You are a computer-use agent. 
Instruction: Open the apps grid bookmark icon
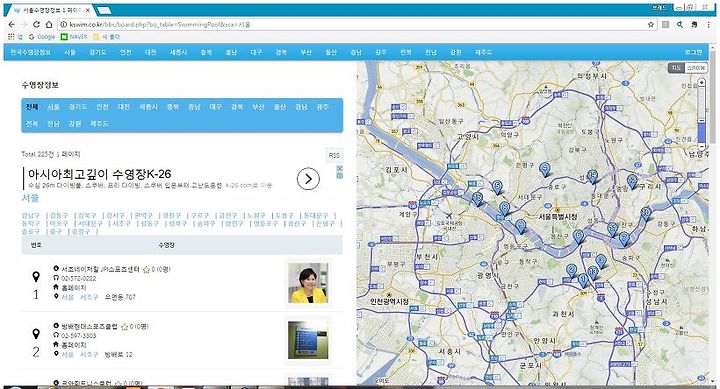tap(11, 36)
